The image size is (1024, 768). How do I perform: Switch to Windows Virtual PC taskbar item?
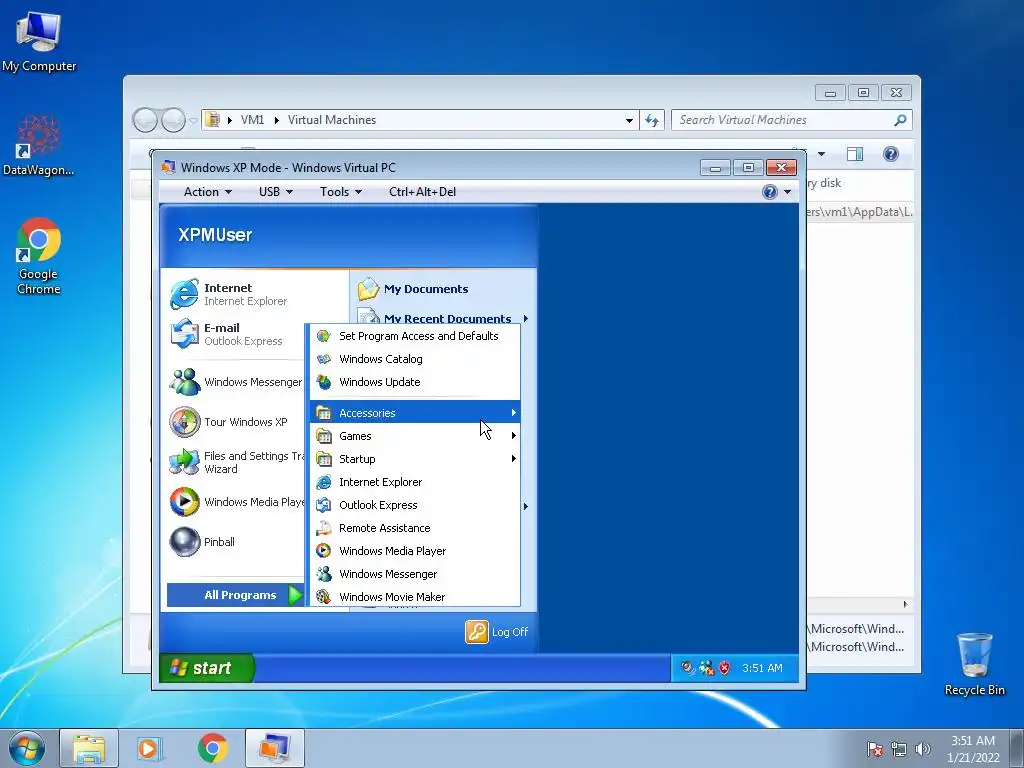tap(274, 748)
